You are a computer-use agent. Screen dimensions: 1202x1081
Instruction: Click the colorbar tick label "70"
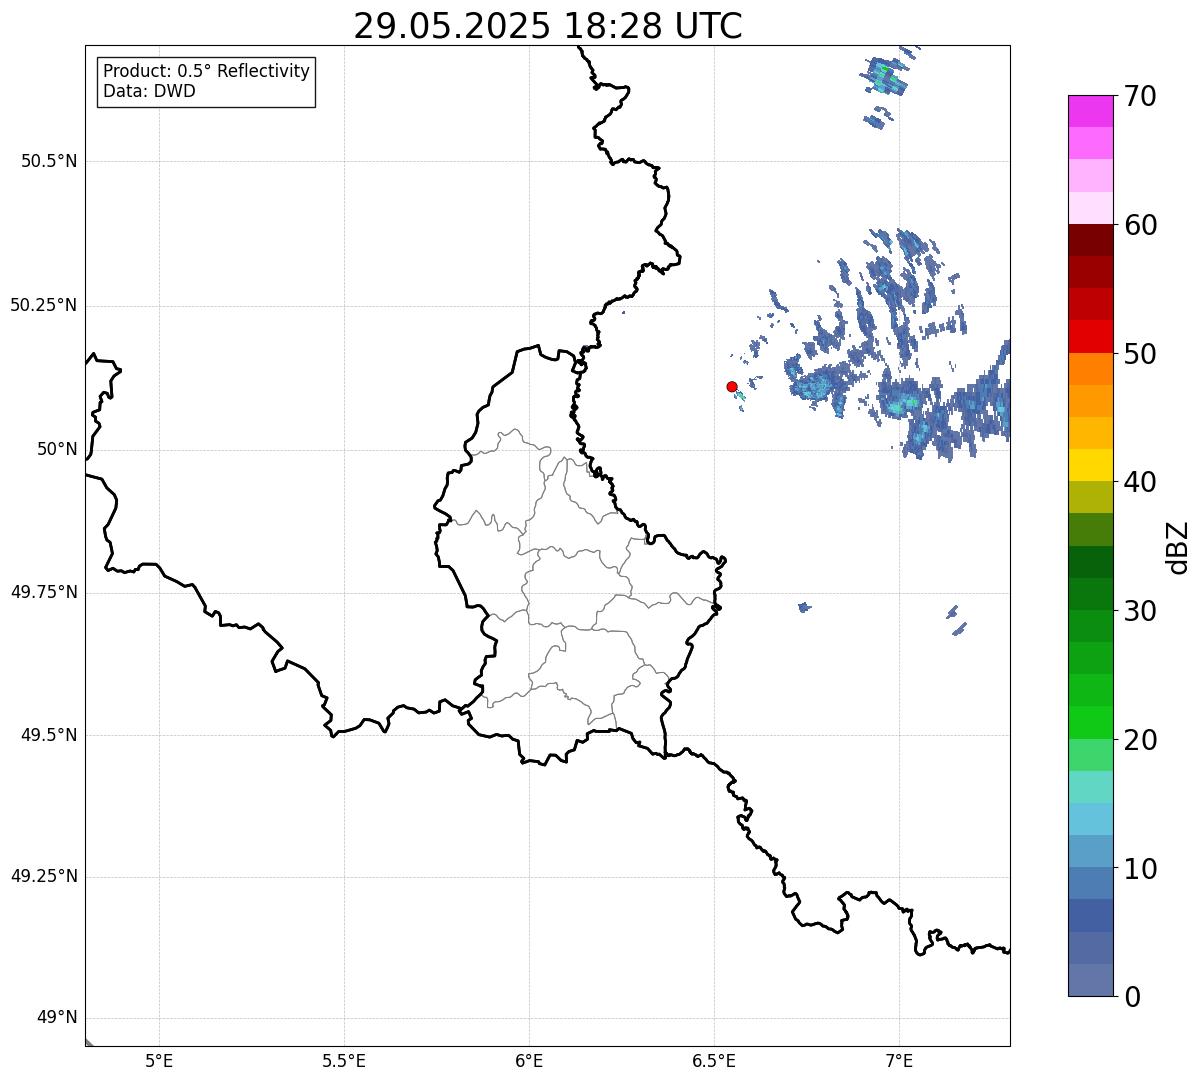pyautogui.click(x=1141, y=96)
